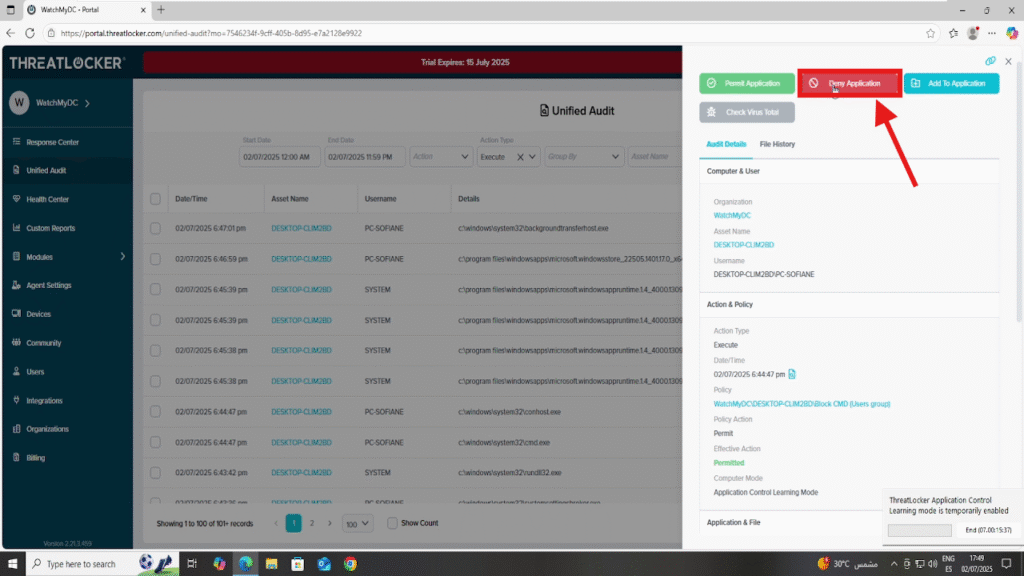Click Deny Application button

[849, 84]
